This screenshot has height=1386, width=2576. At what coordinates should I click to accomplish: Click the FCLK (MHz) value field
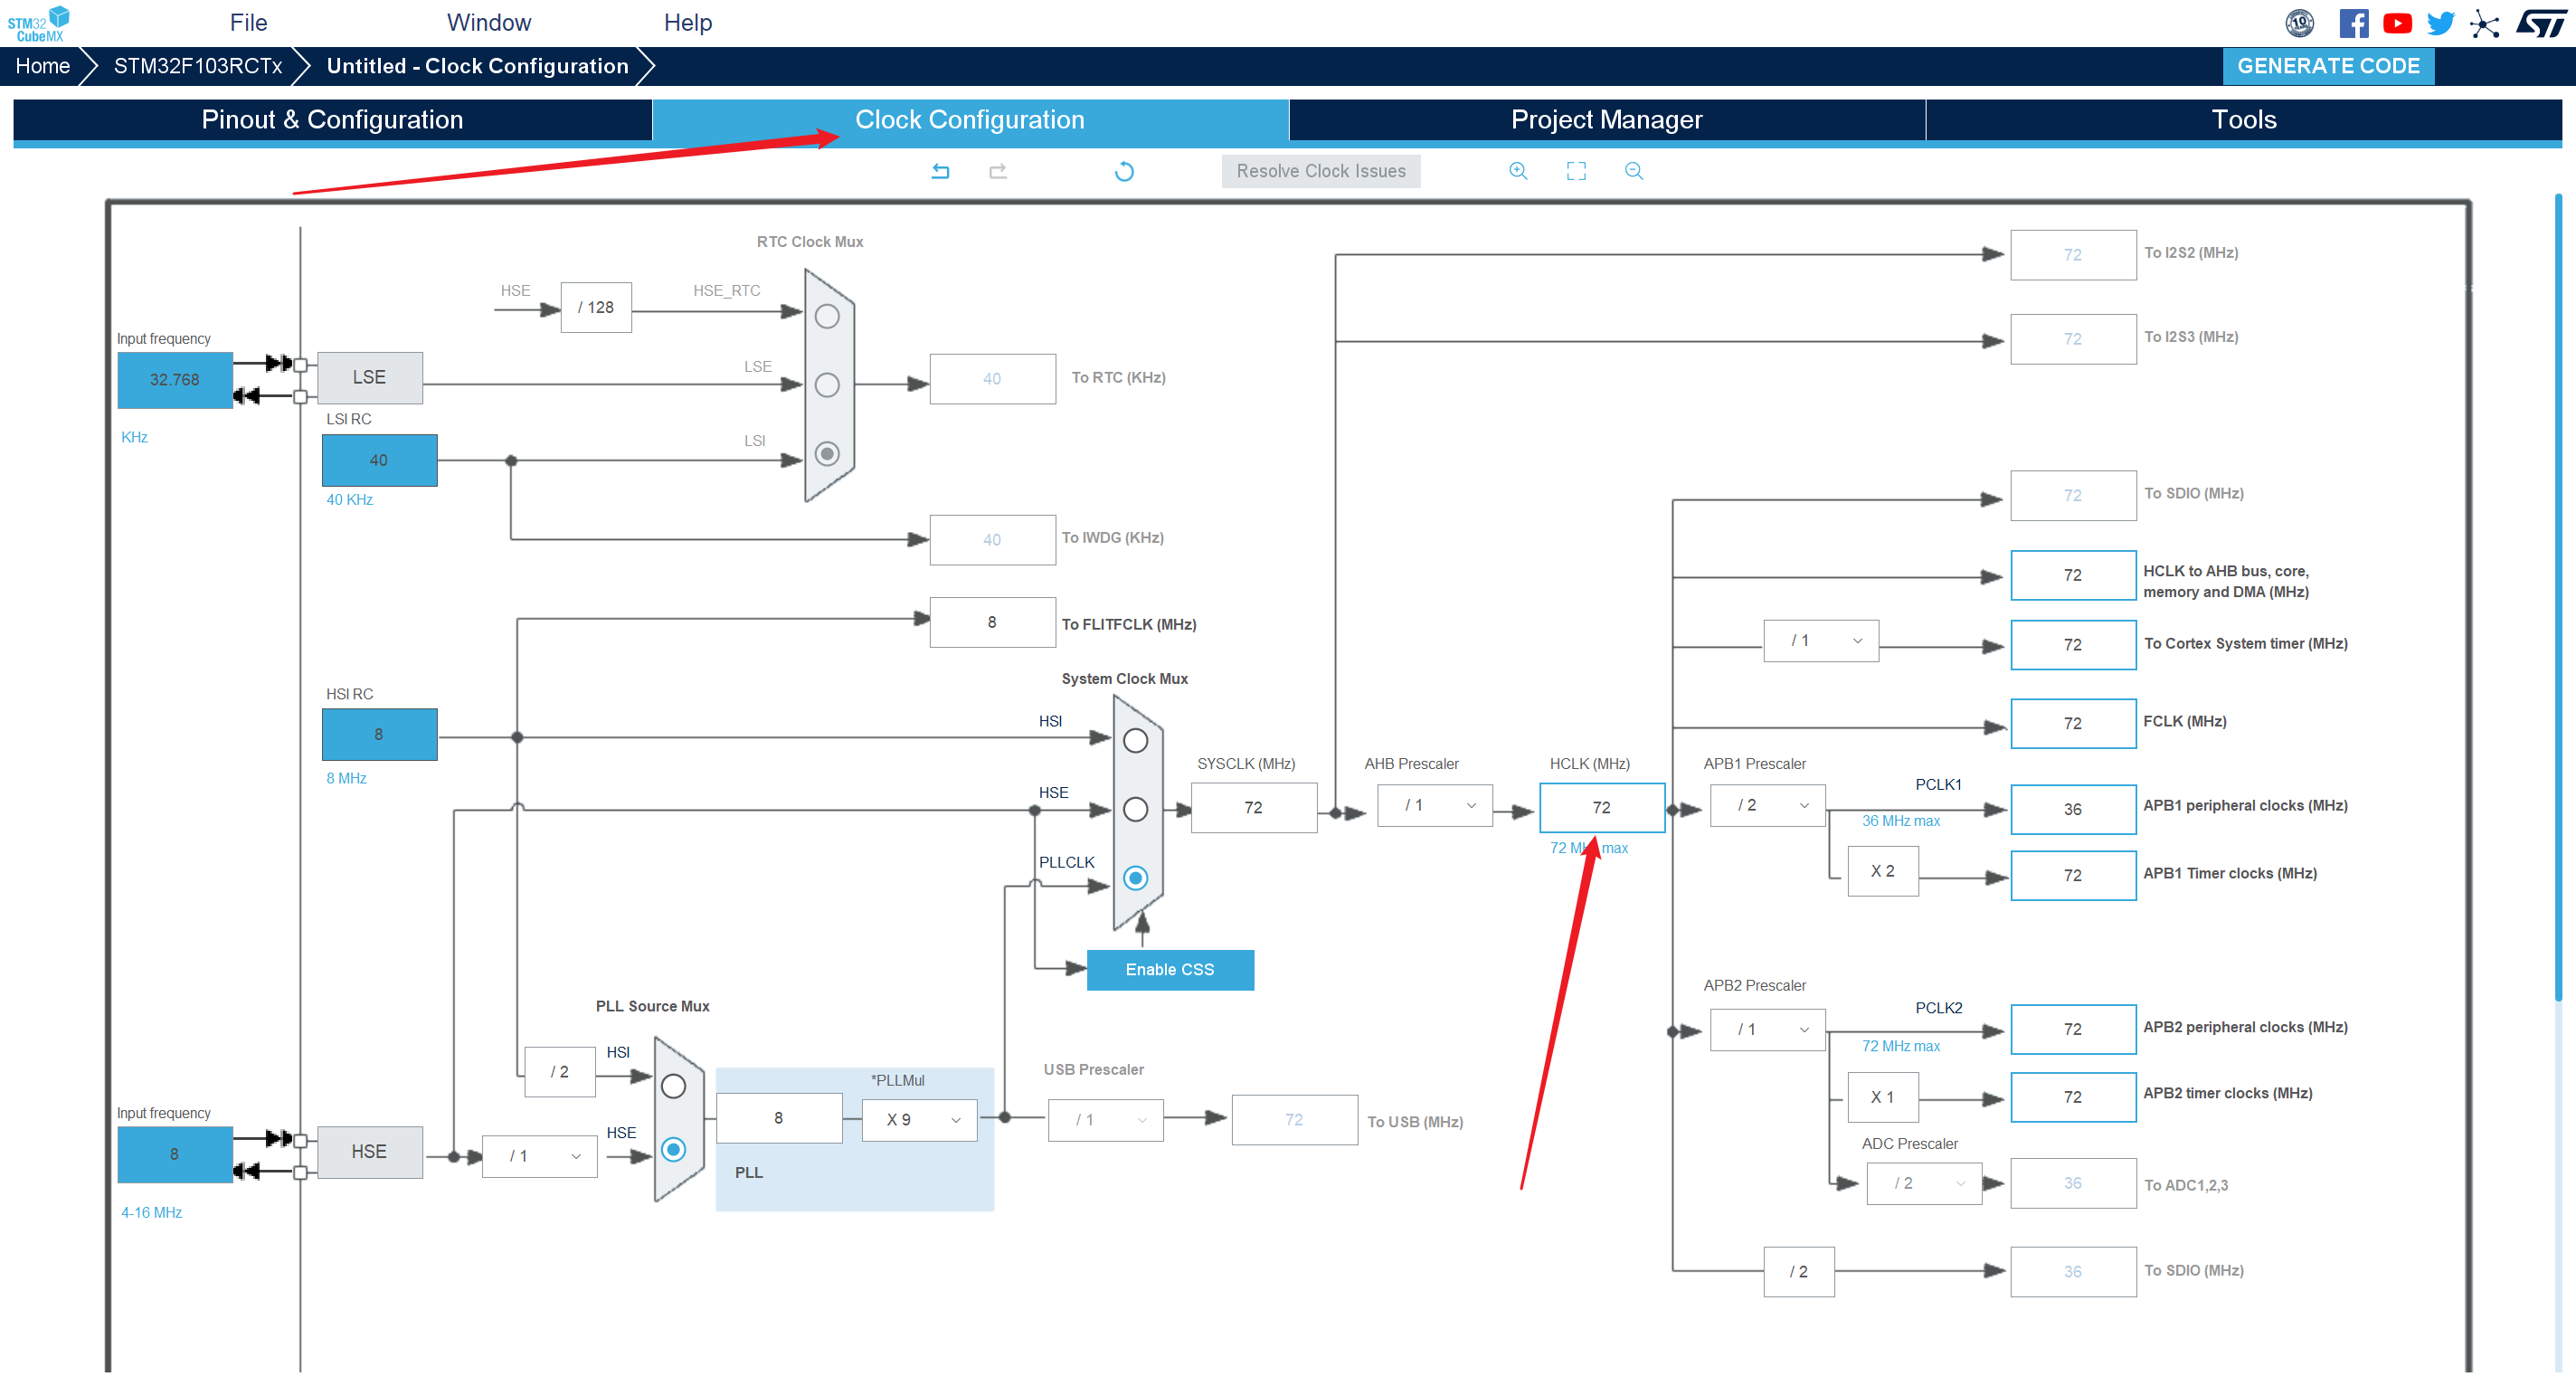pyautogui.click(x=2073, y=724)
